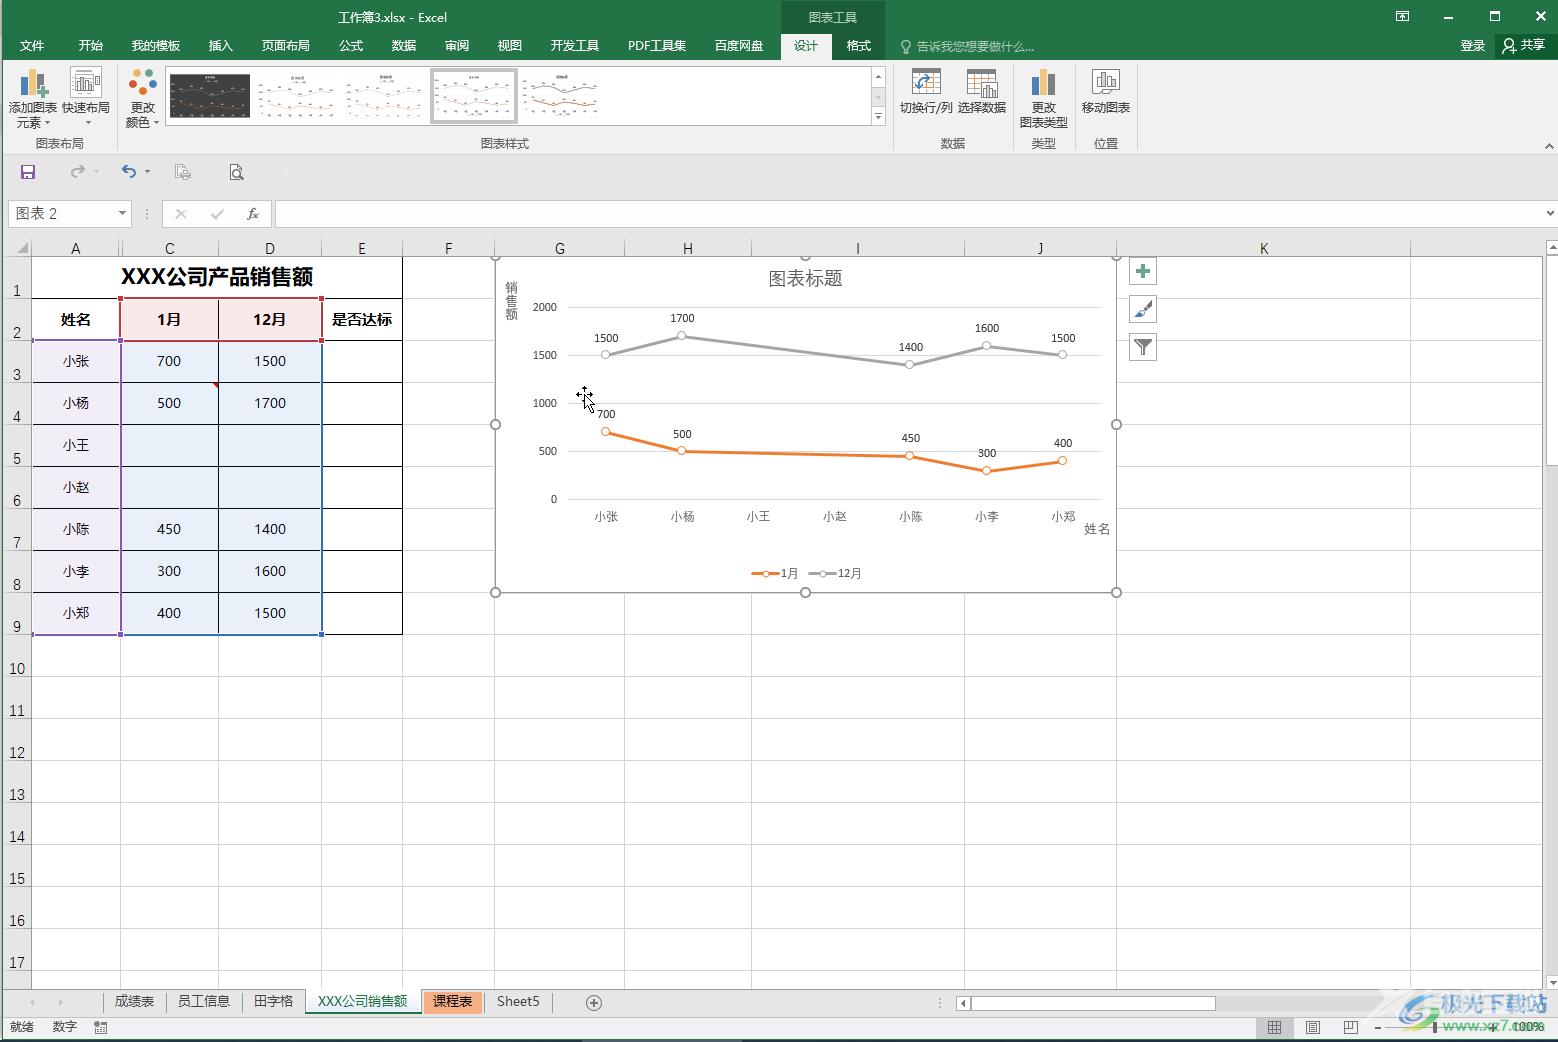Select cell containing 1700 in table
The height and width of the screenshot is (1042, 1558).
point(269,403)
